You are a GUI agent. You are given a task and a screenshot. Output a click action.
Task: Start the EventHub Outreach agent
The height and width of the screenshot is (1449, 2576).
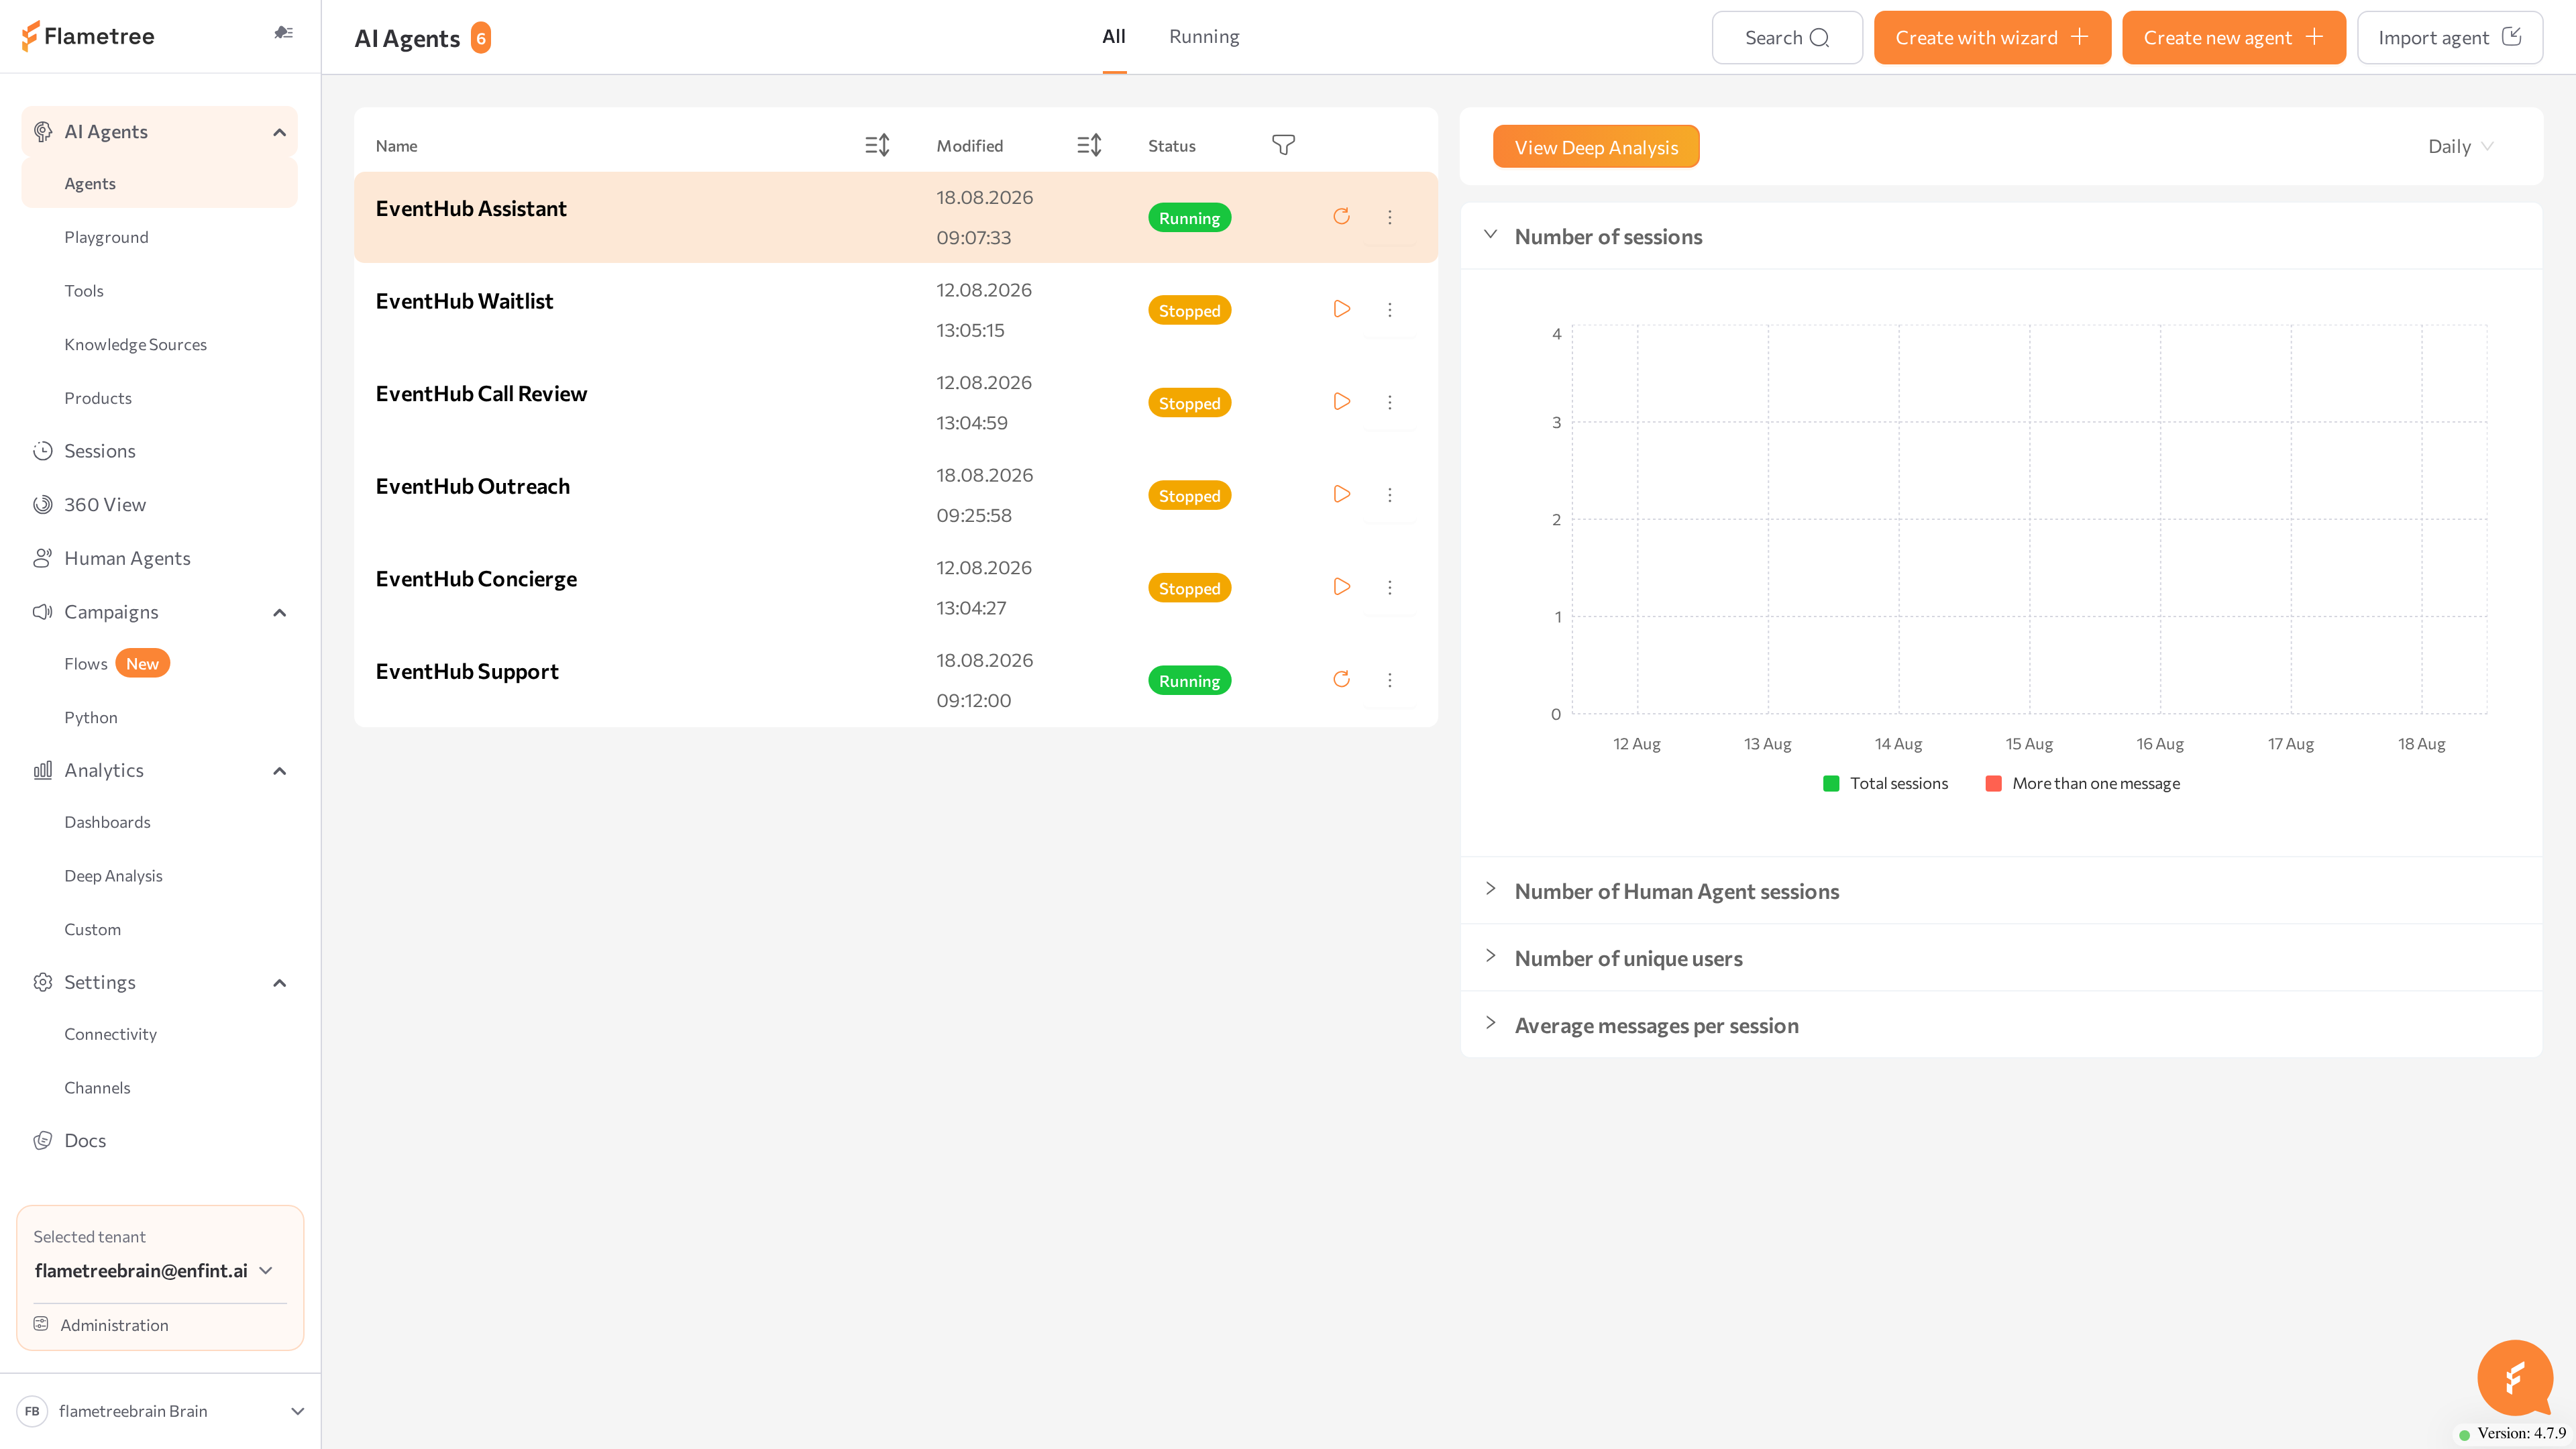(x=1341, y=494)
